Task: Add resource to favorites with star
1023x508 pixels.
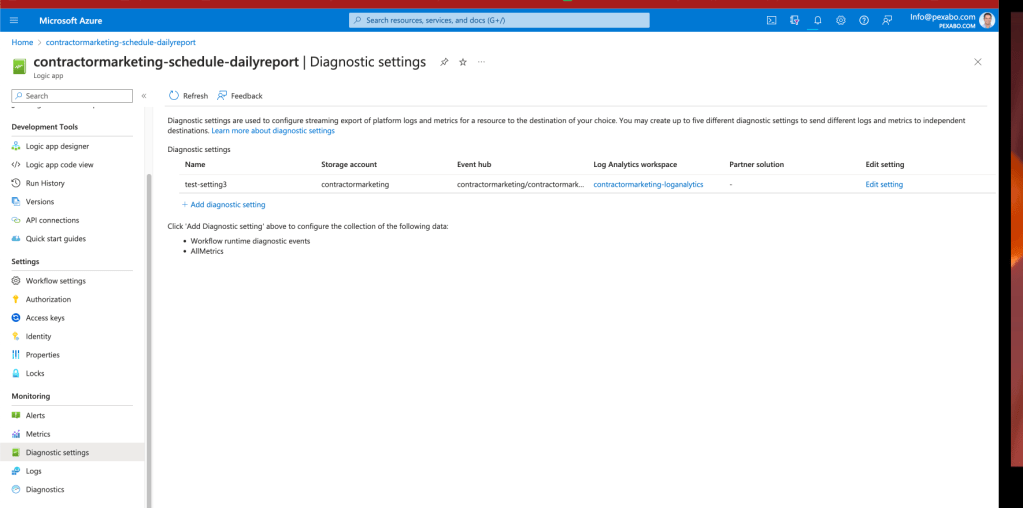Action: click(x=463, y=62)
